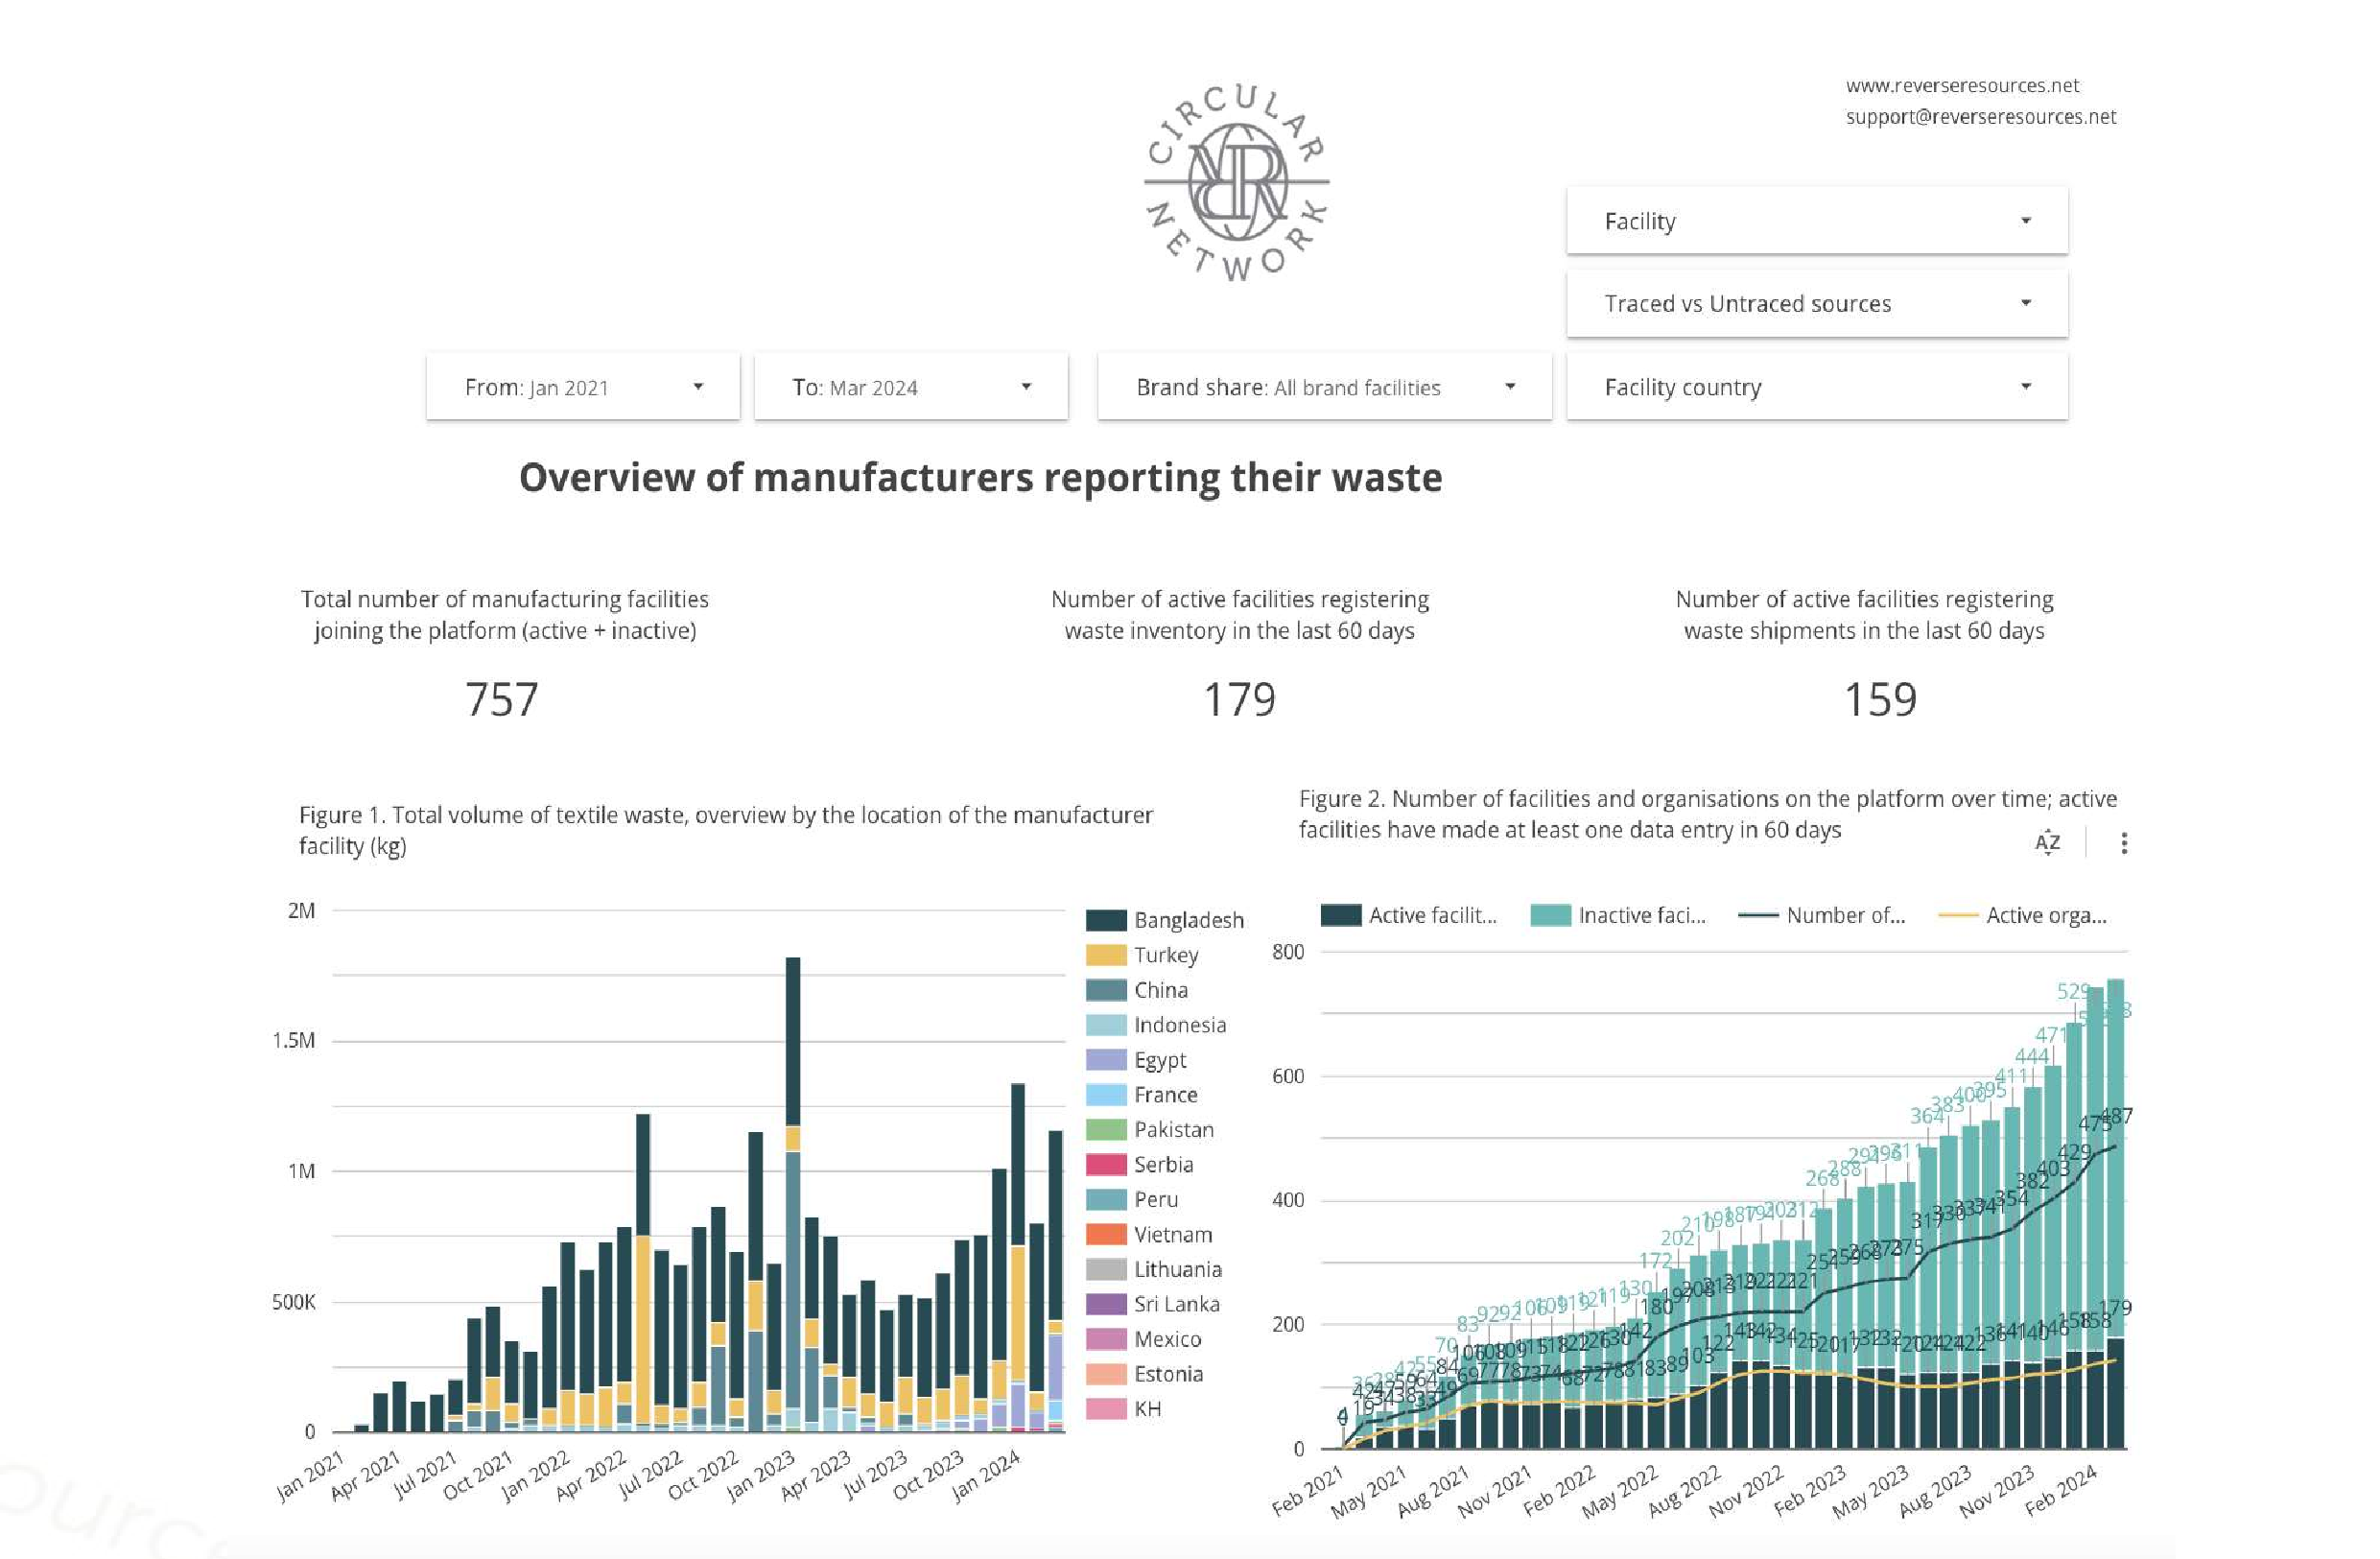Open the Brand share dropdown
Screen dimensions: 2380x1559
coord(1323,387)
